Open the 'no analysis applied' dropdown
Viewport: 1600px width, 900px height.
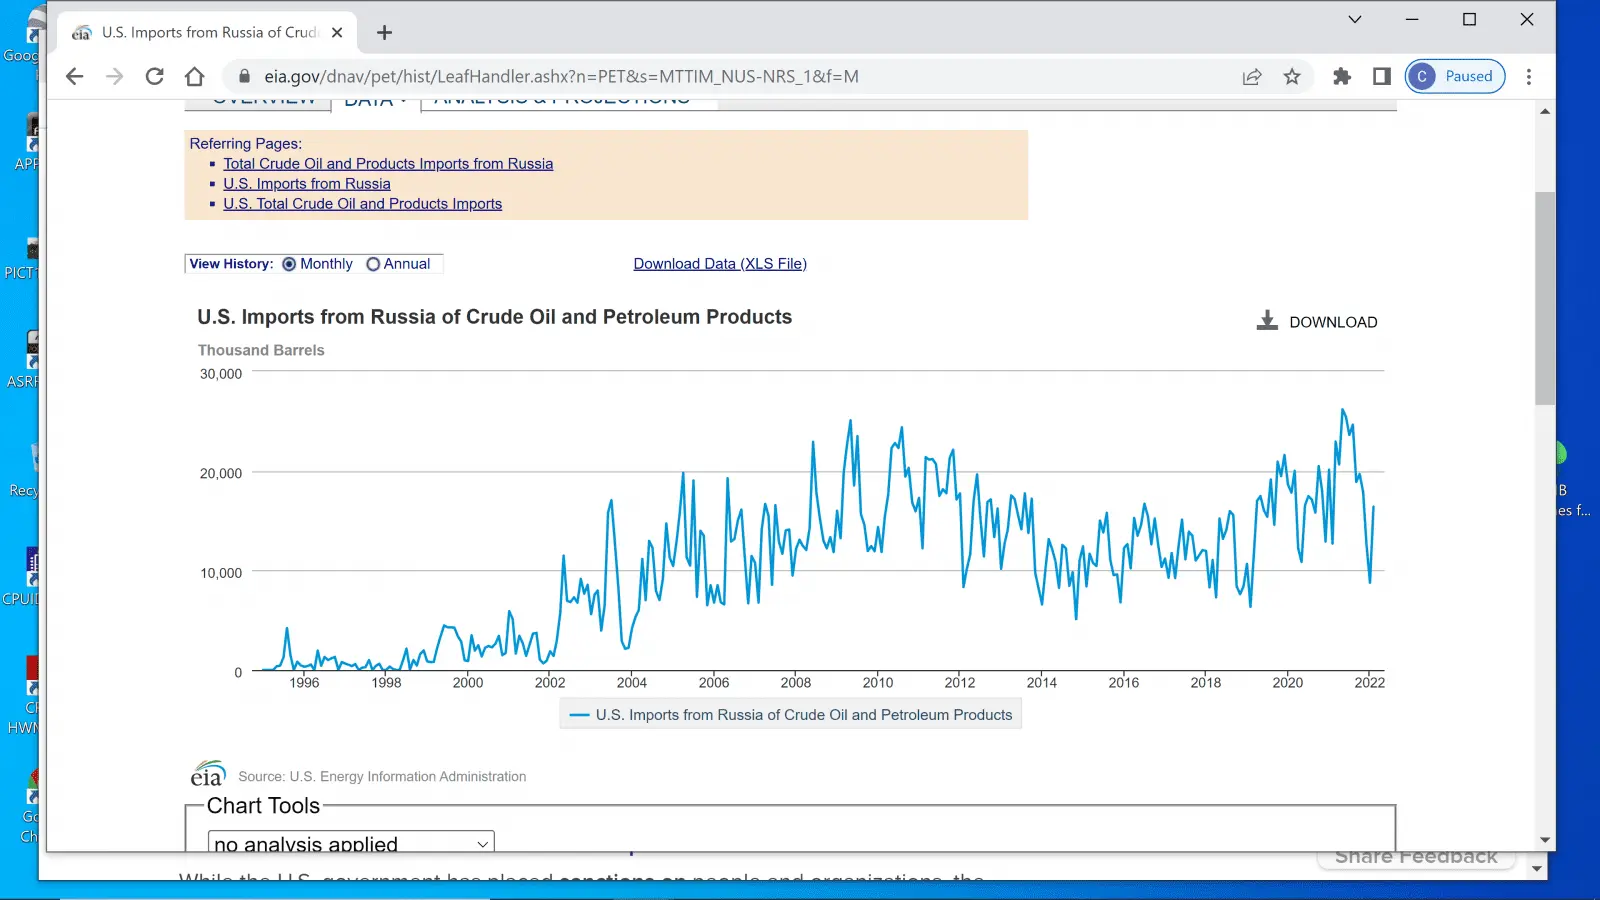[x=351, y=843]
